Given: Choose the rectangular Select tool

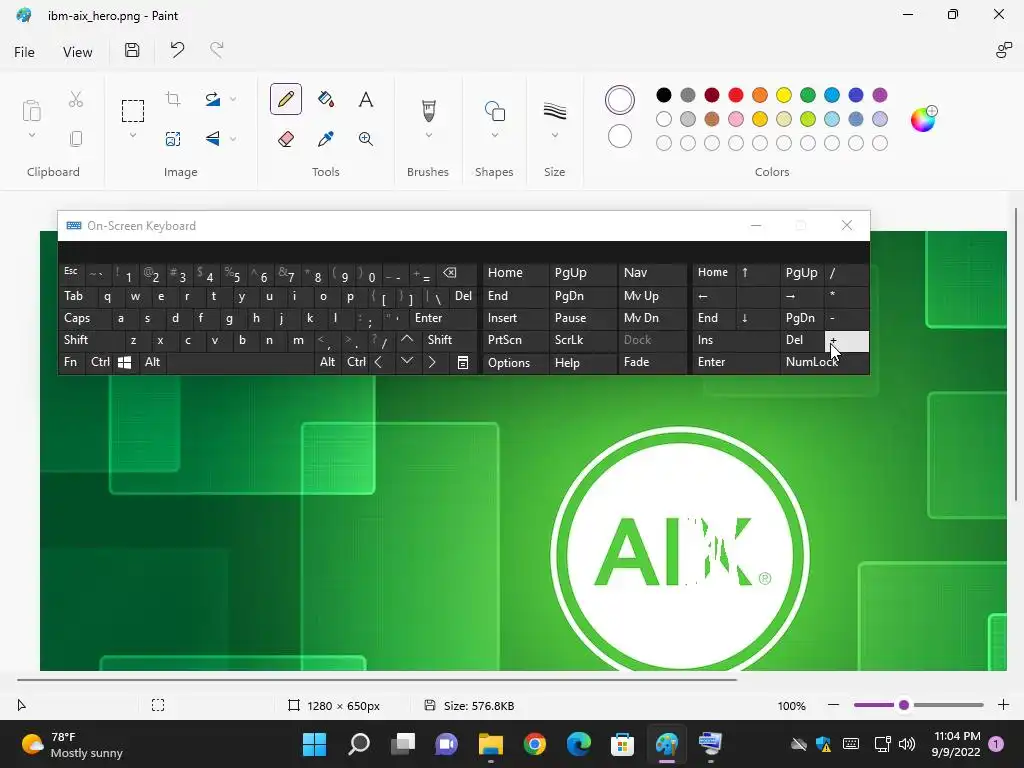Looking at the screenshot, I should [x=133, y=110].
